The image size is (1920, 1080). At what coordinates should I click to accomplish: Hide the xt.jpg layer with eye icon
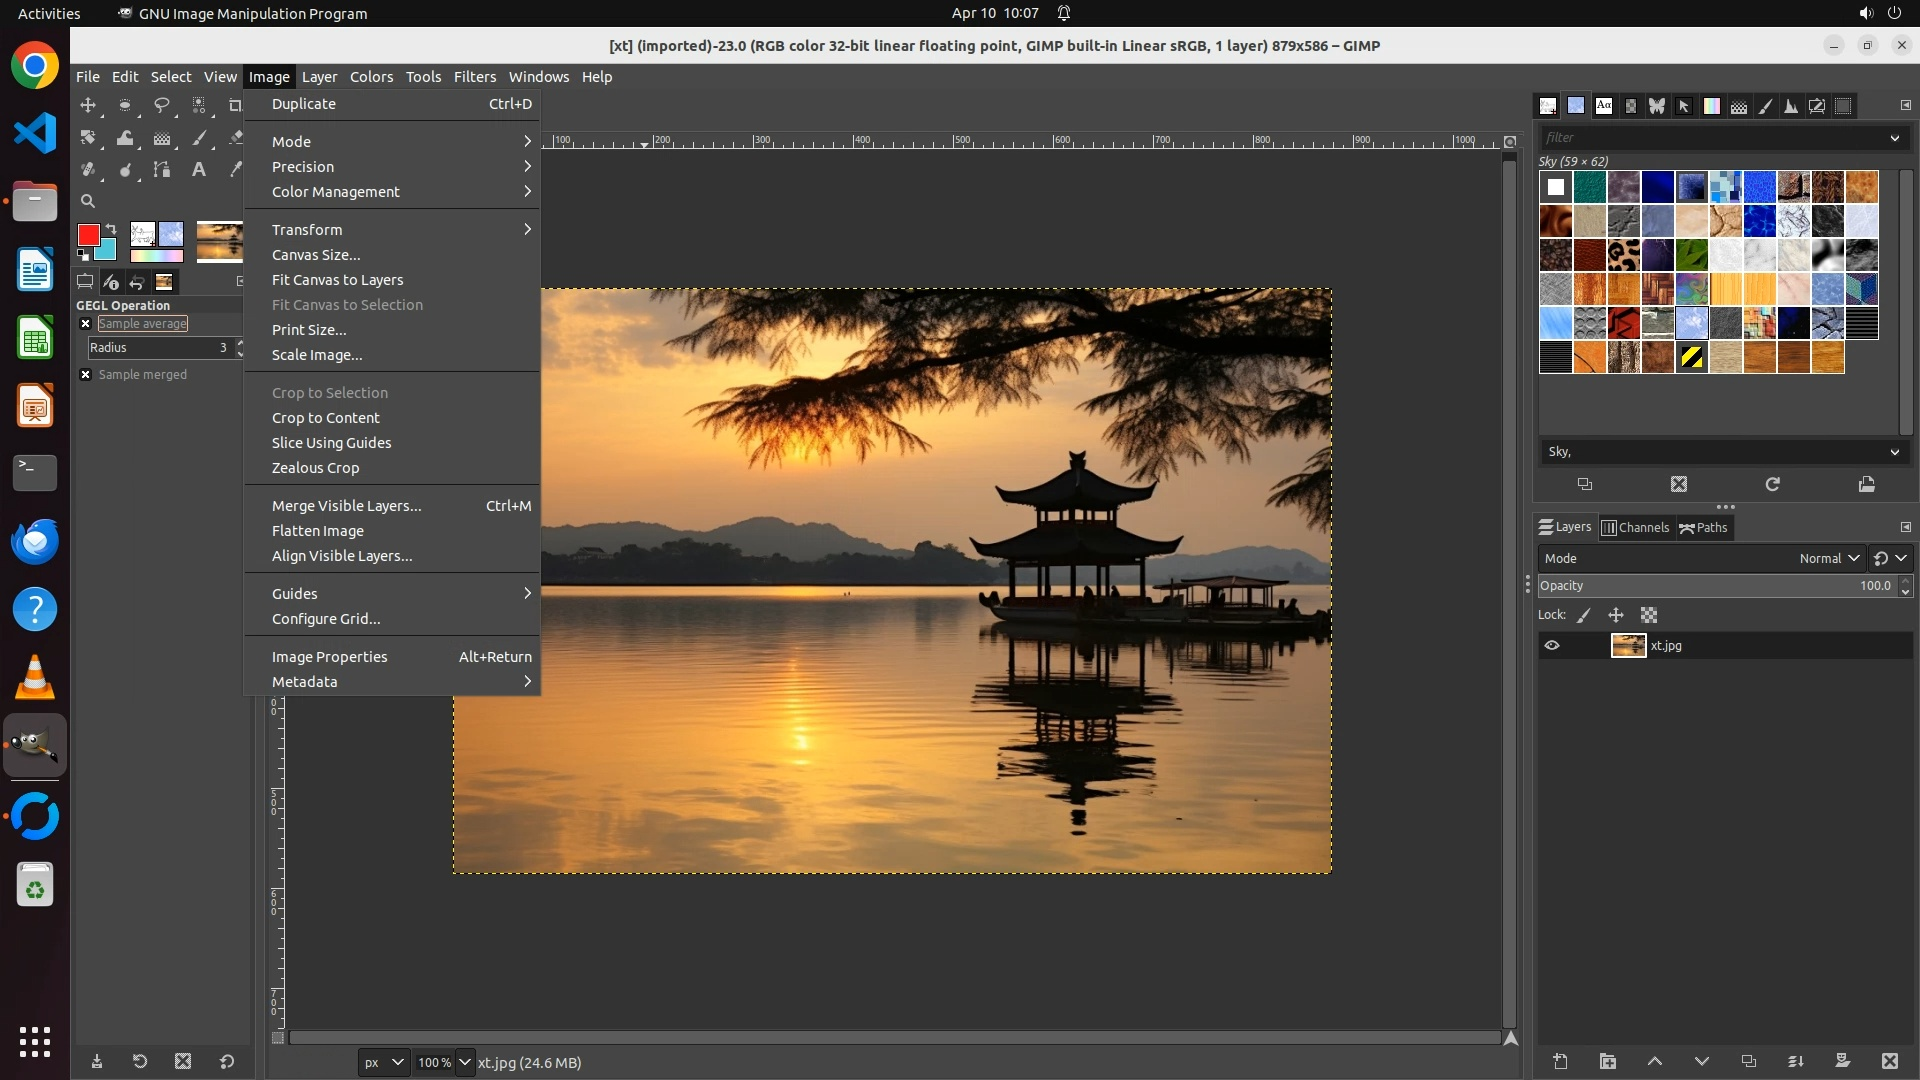pos(1552,646)
